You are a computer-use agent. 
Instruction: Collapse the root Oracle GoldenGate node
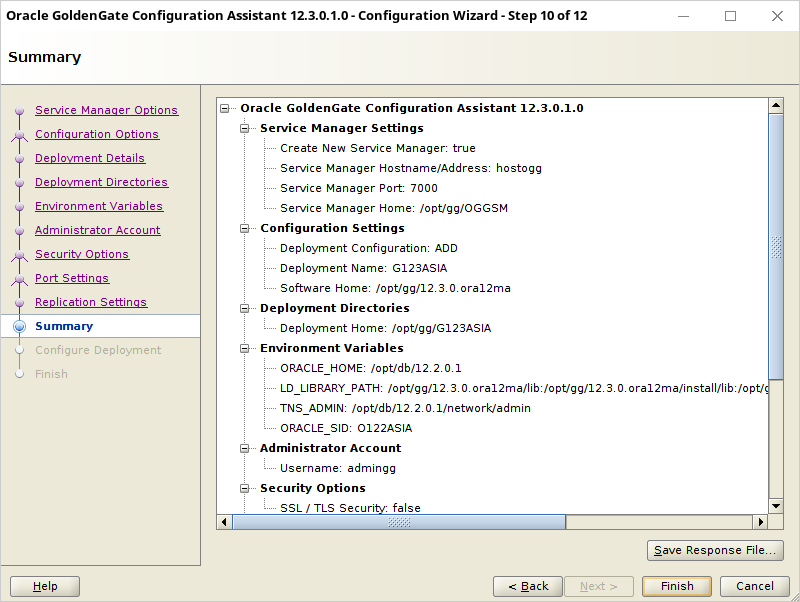point(224,108)
